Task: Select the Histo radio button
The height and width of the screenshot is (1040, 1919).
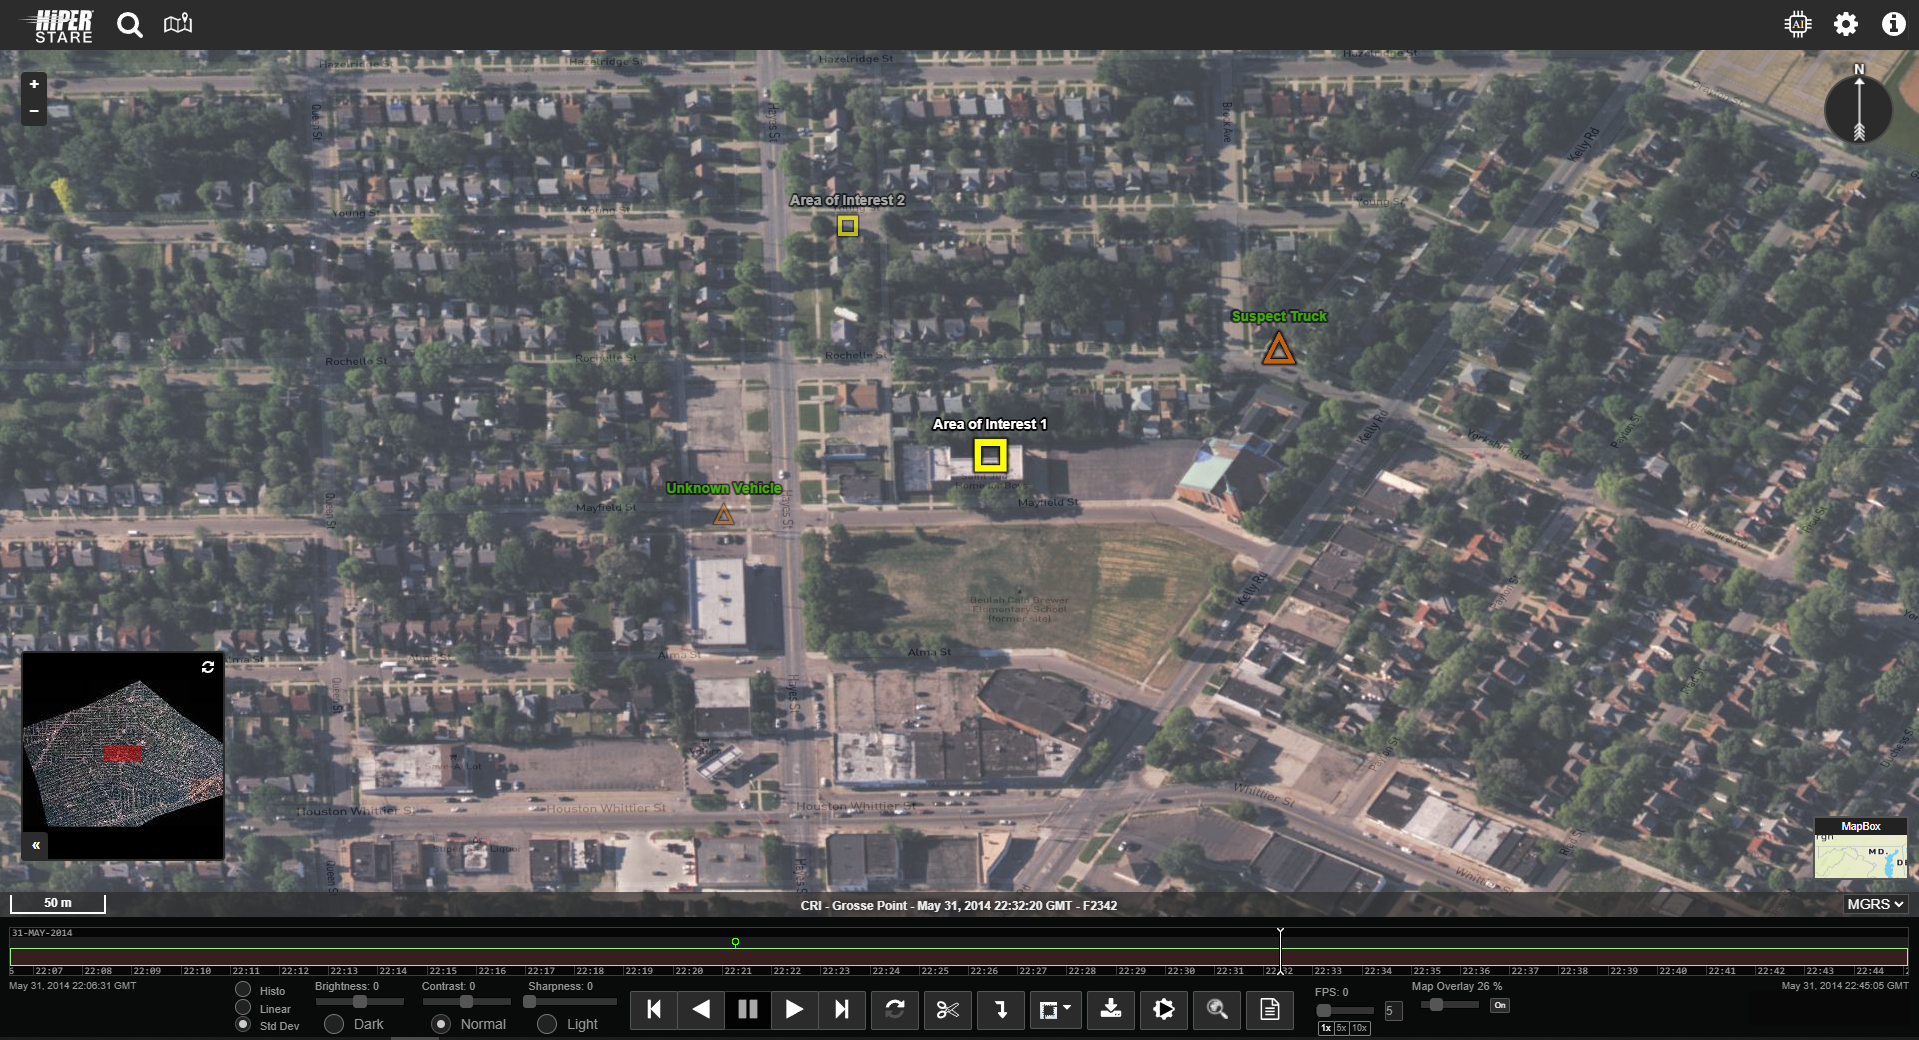Action: pyautogui.click(x=243, y=990)
